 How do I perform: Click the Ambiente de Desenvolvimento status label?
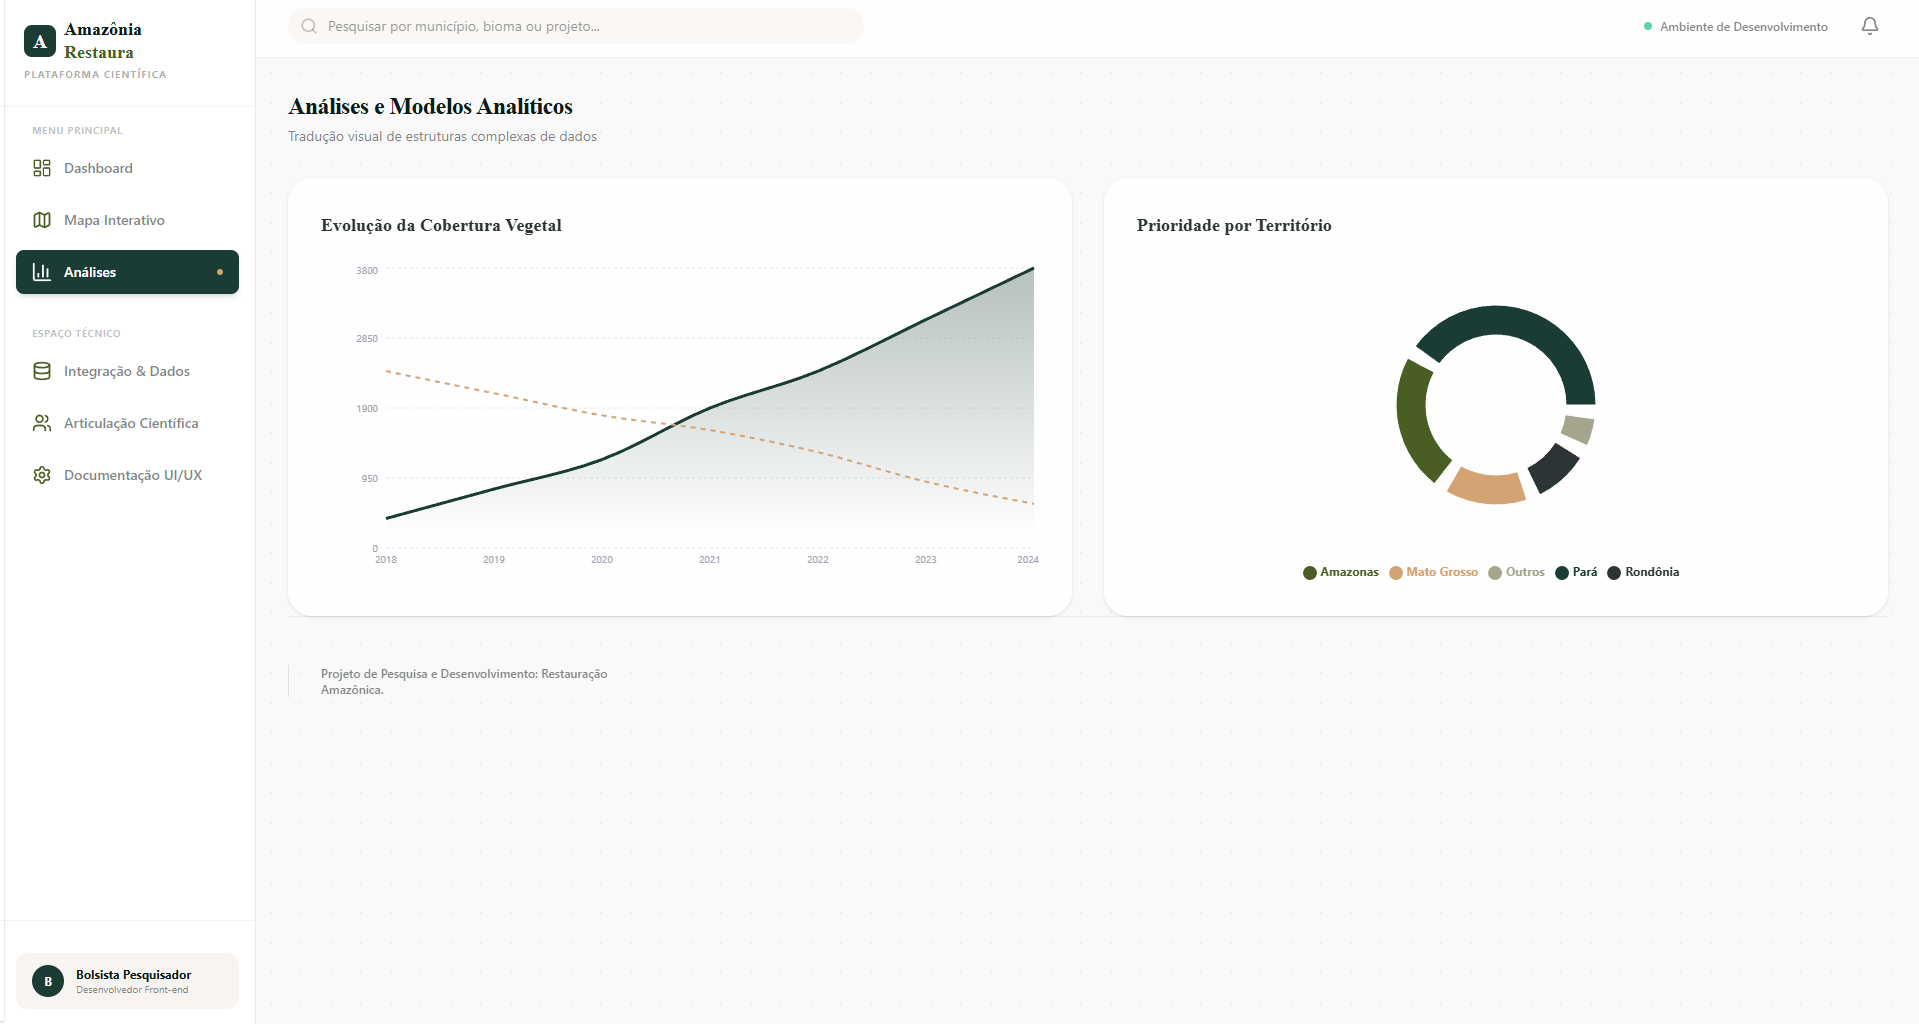tap(1743, 27)
